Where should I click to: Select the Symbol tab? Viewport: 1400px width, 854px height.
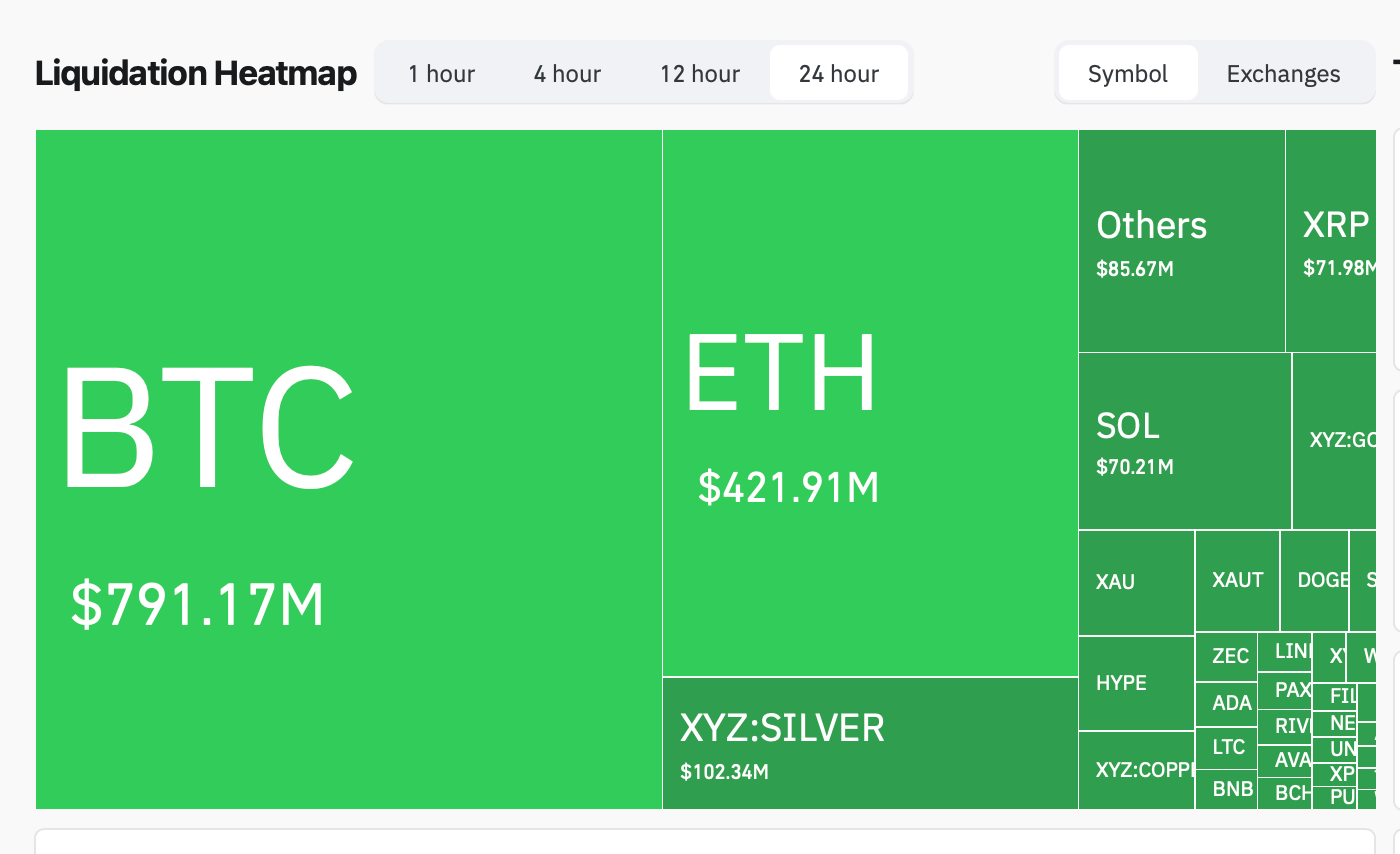(1127, 73)
